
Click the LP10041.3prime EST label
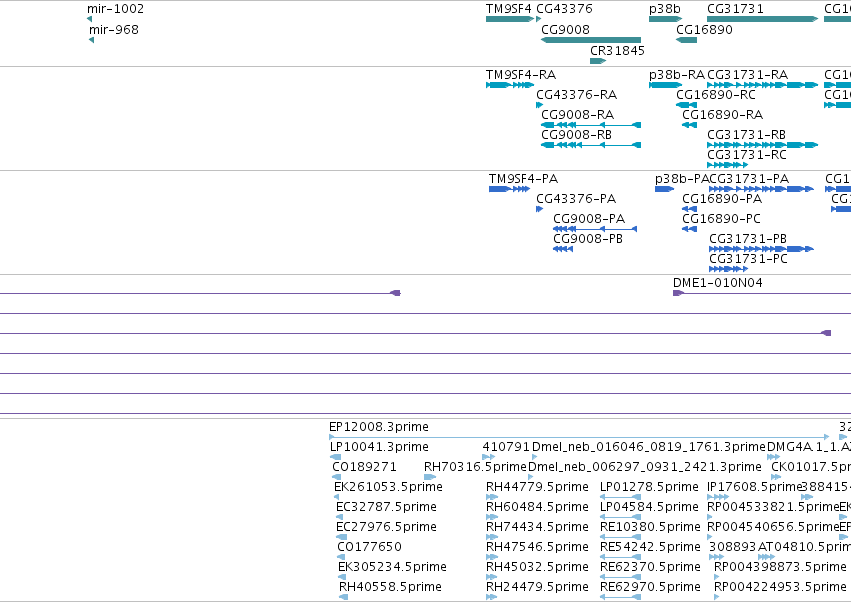[x=379, y=447]
